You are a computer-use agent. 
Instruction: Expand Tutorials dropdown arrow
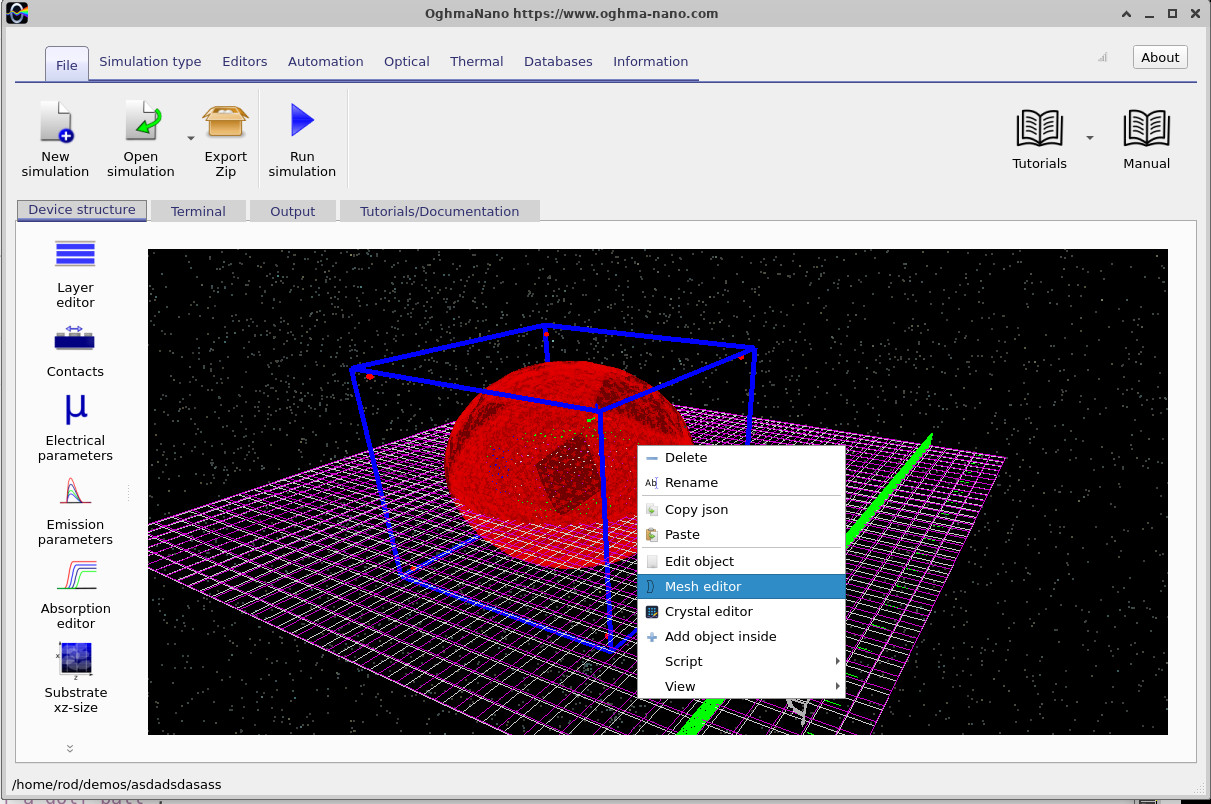point(1090,138)
